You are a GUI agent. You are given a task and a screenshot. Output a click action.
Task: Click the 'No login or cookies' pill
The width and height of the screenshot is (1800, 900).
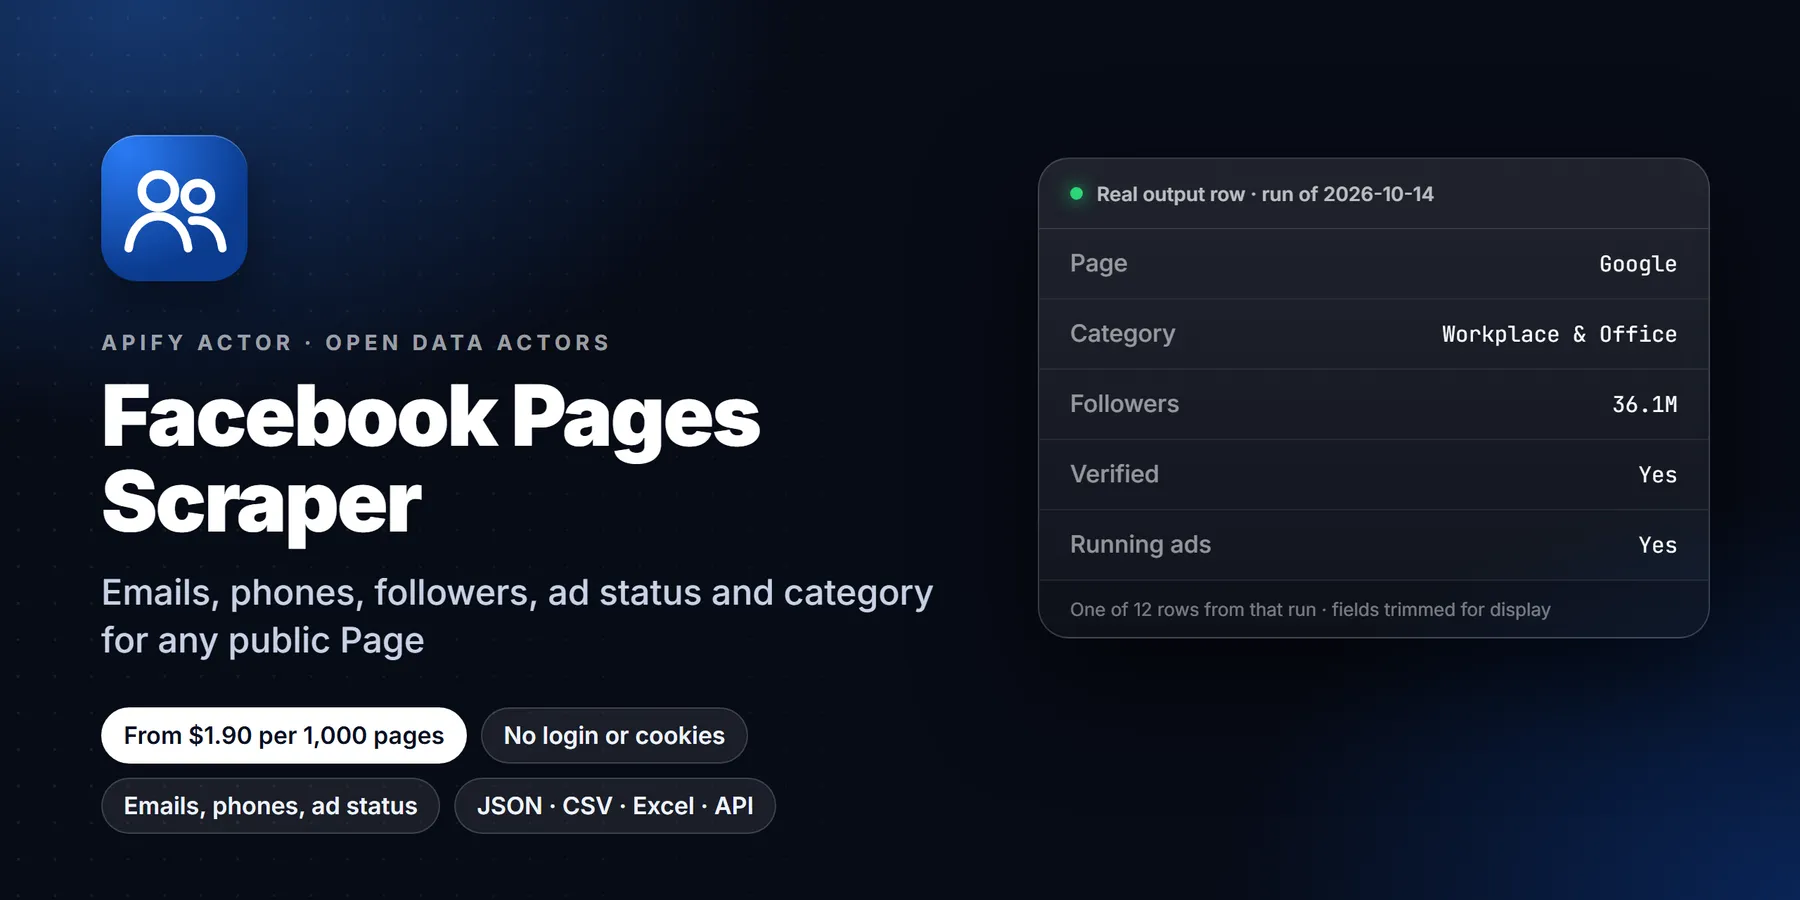click(614, 736)
